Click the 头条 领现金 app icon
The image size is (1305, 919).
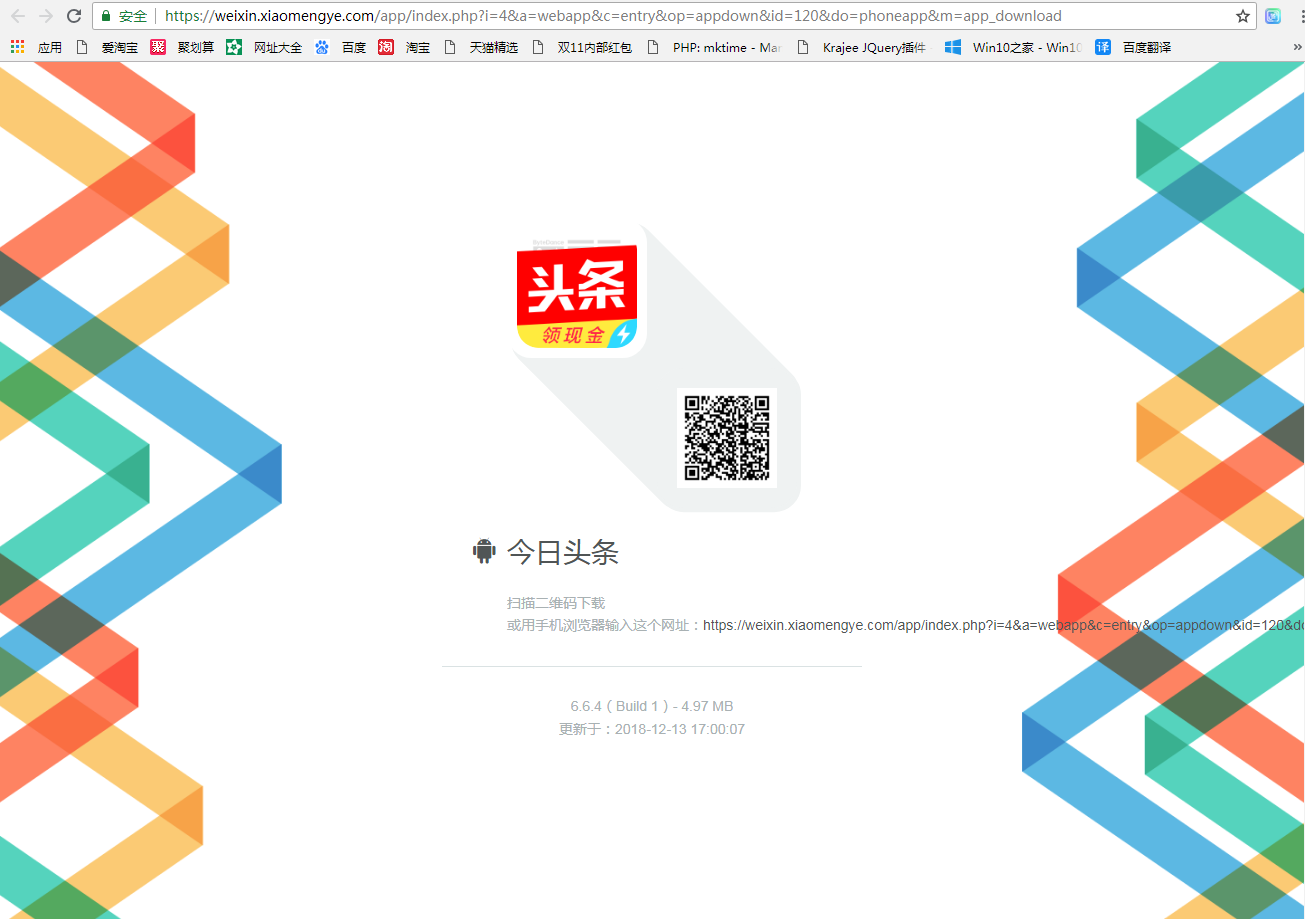(x=579, y=291)
